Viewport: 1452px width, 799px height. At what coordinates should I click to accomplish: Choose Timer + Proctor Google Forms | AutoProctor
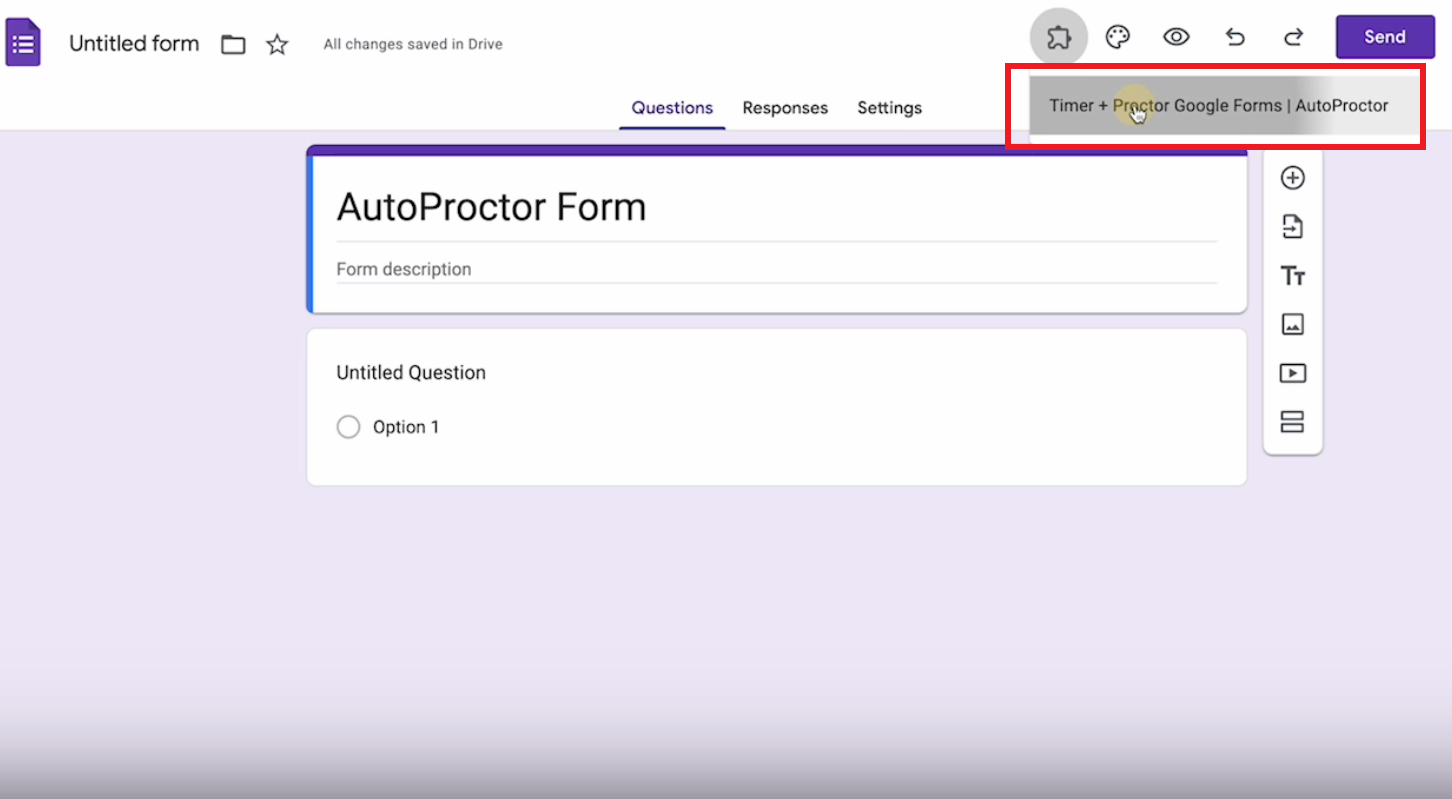(x=1224, y=106)
